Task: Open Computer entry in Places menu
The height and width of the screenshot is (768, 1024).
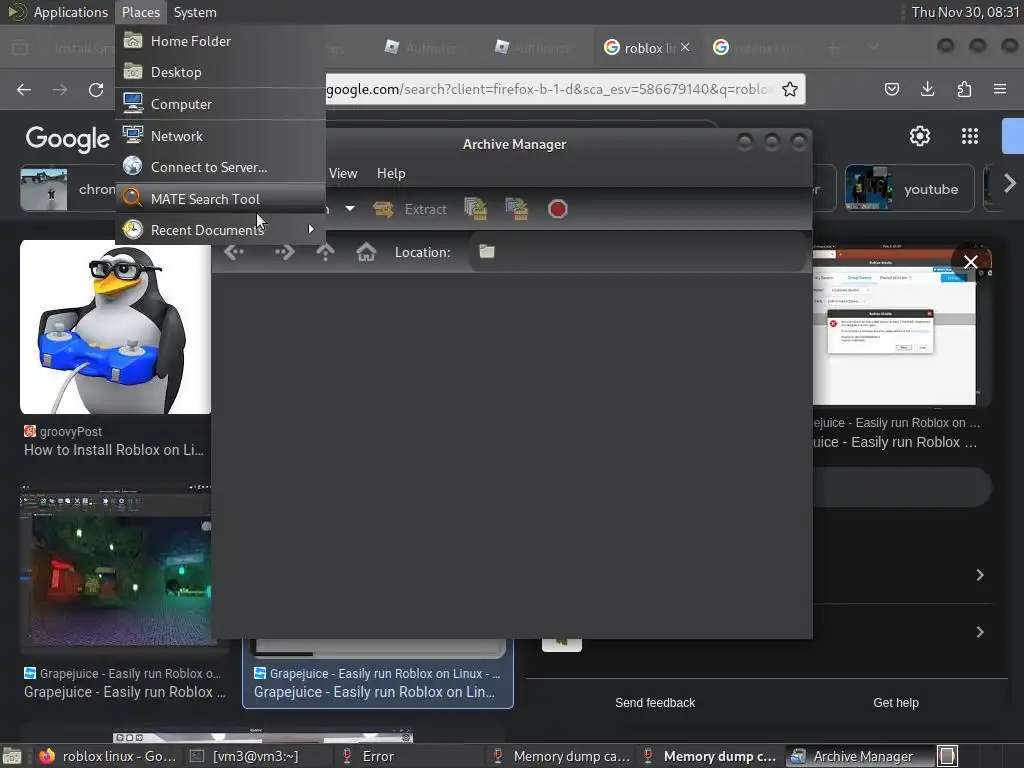Action: [220, 104]
